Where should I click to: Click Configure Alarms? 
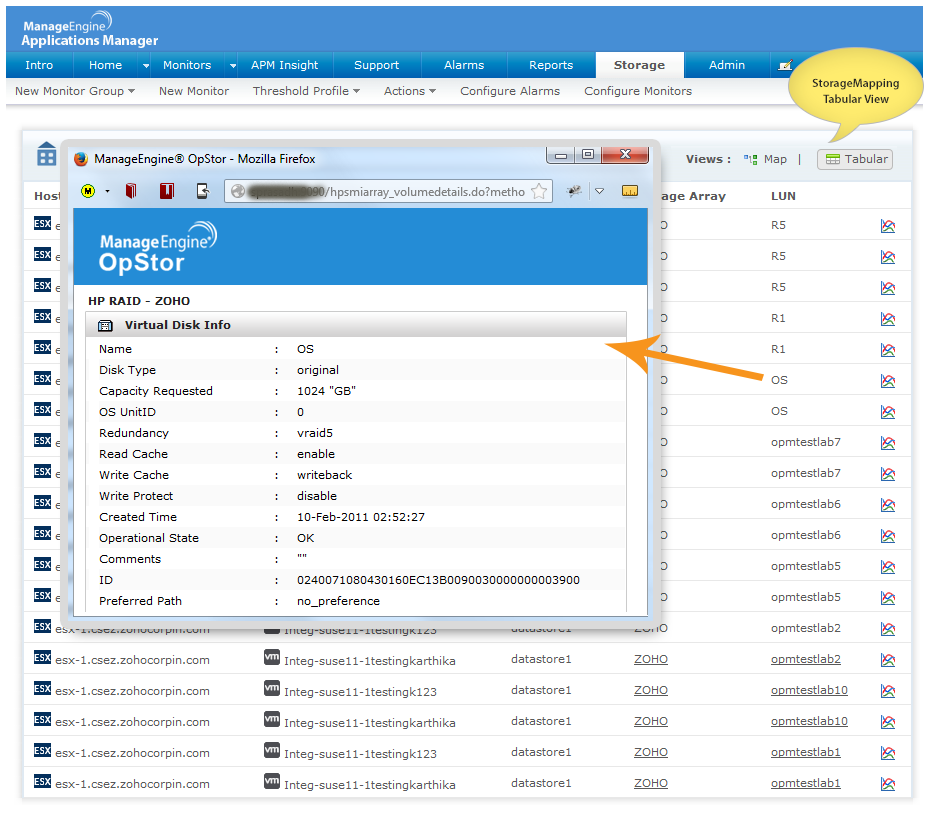pyautogui.click(x=510, y=91)
